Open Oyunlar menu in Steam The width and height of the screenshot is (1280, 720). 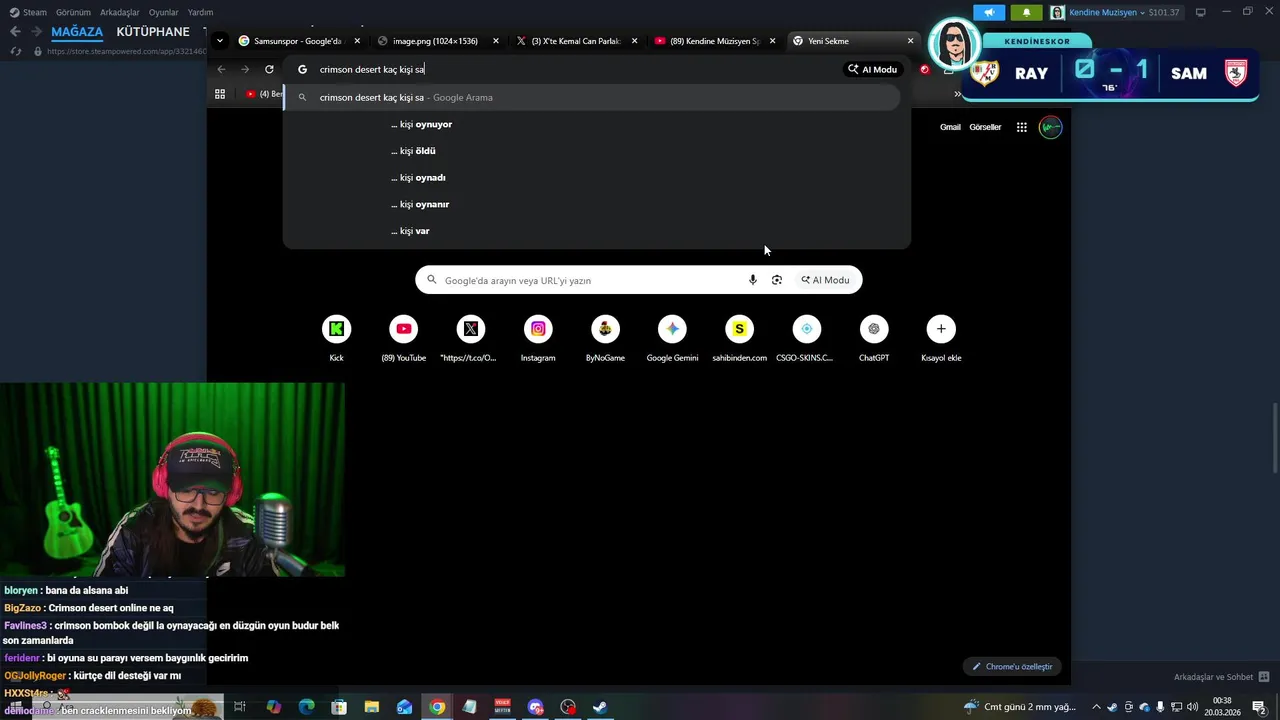click(164, 12)
